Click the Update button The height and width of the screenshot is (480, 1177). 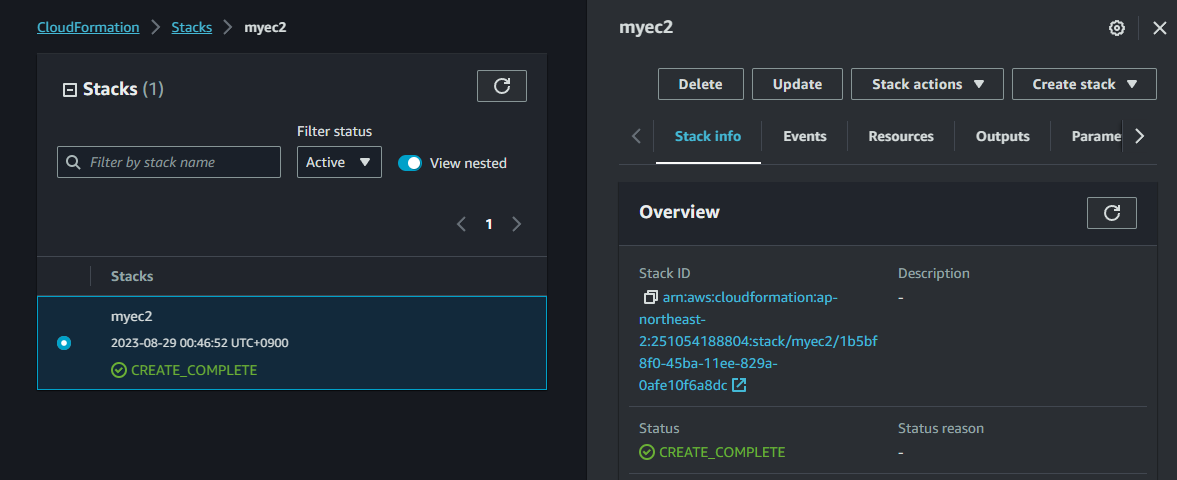(797, 84)
